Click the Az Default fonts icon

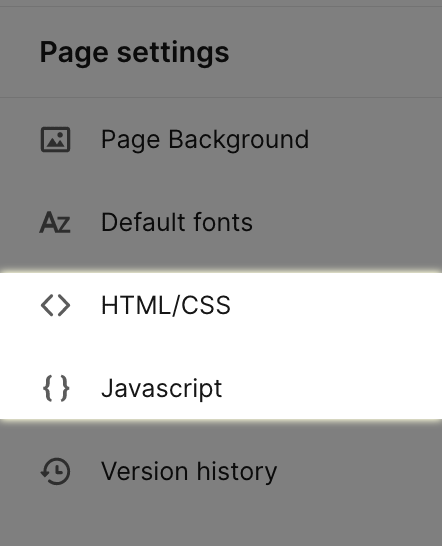[55, 222]
